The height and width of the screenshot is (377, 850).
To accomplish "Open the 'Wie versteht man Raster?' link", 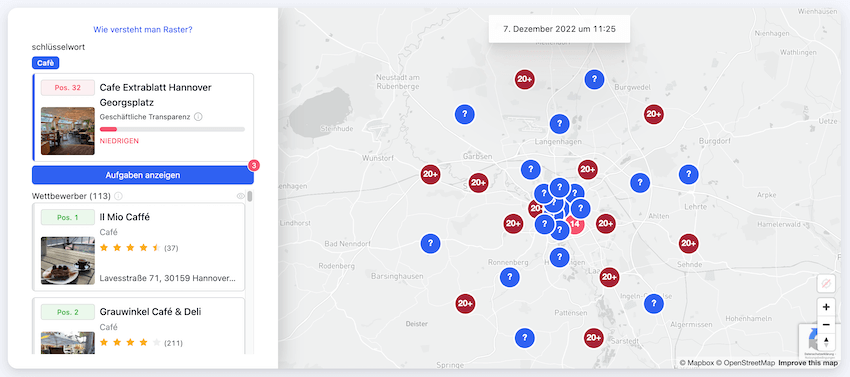I will (143, 29).
